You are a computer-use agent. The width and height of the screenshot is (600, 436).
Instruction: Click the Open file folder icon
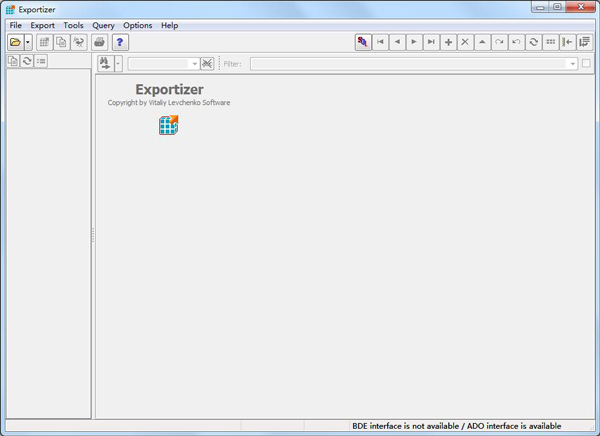(15, 42)
